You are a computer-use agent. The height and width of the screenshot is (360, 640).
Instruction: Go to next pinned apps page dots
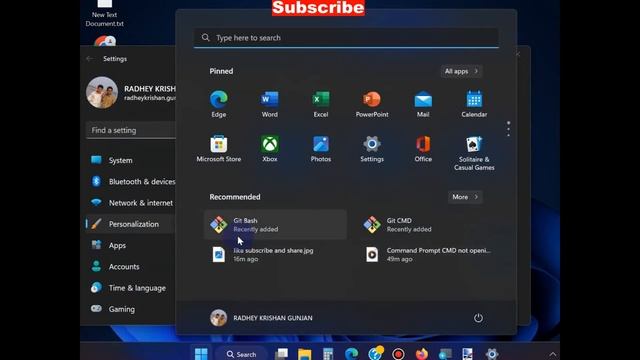tap(508, 129)
